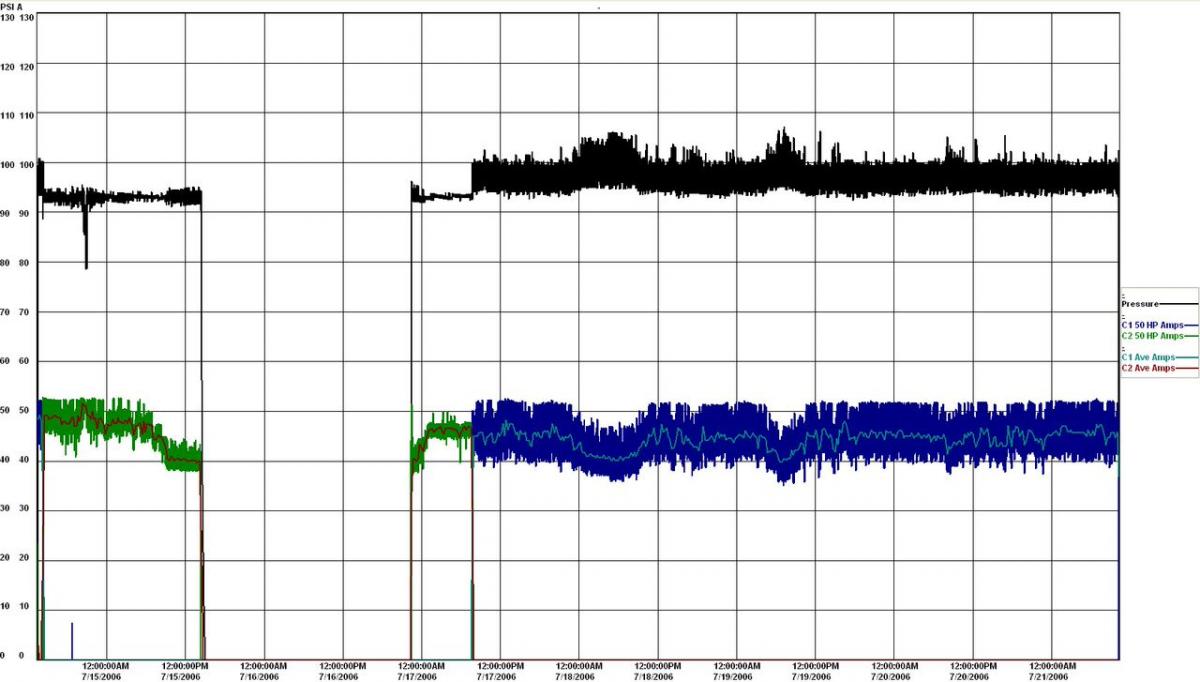The image size is (1200, 682).
Task: Click the 12:00:00AM 7/19/2006 time label
Action: click(x=737, y=671)
